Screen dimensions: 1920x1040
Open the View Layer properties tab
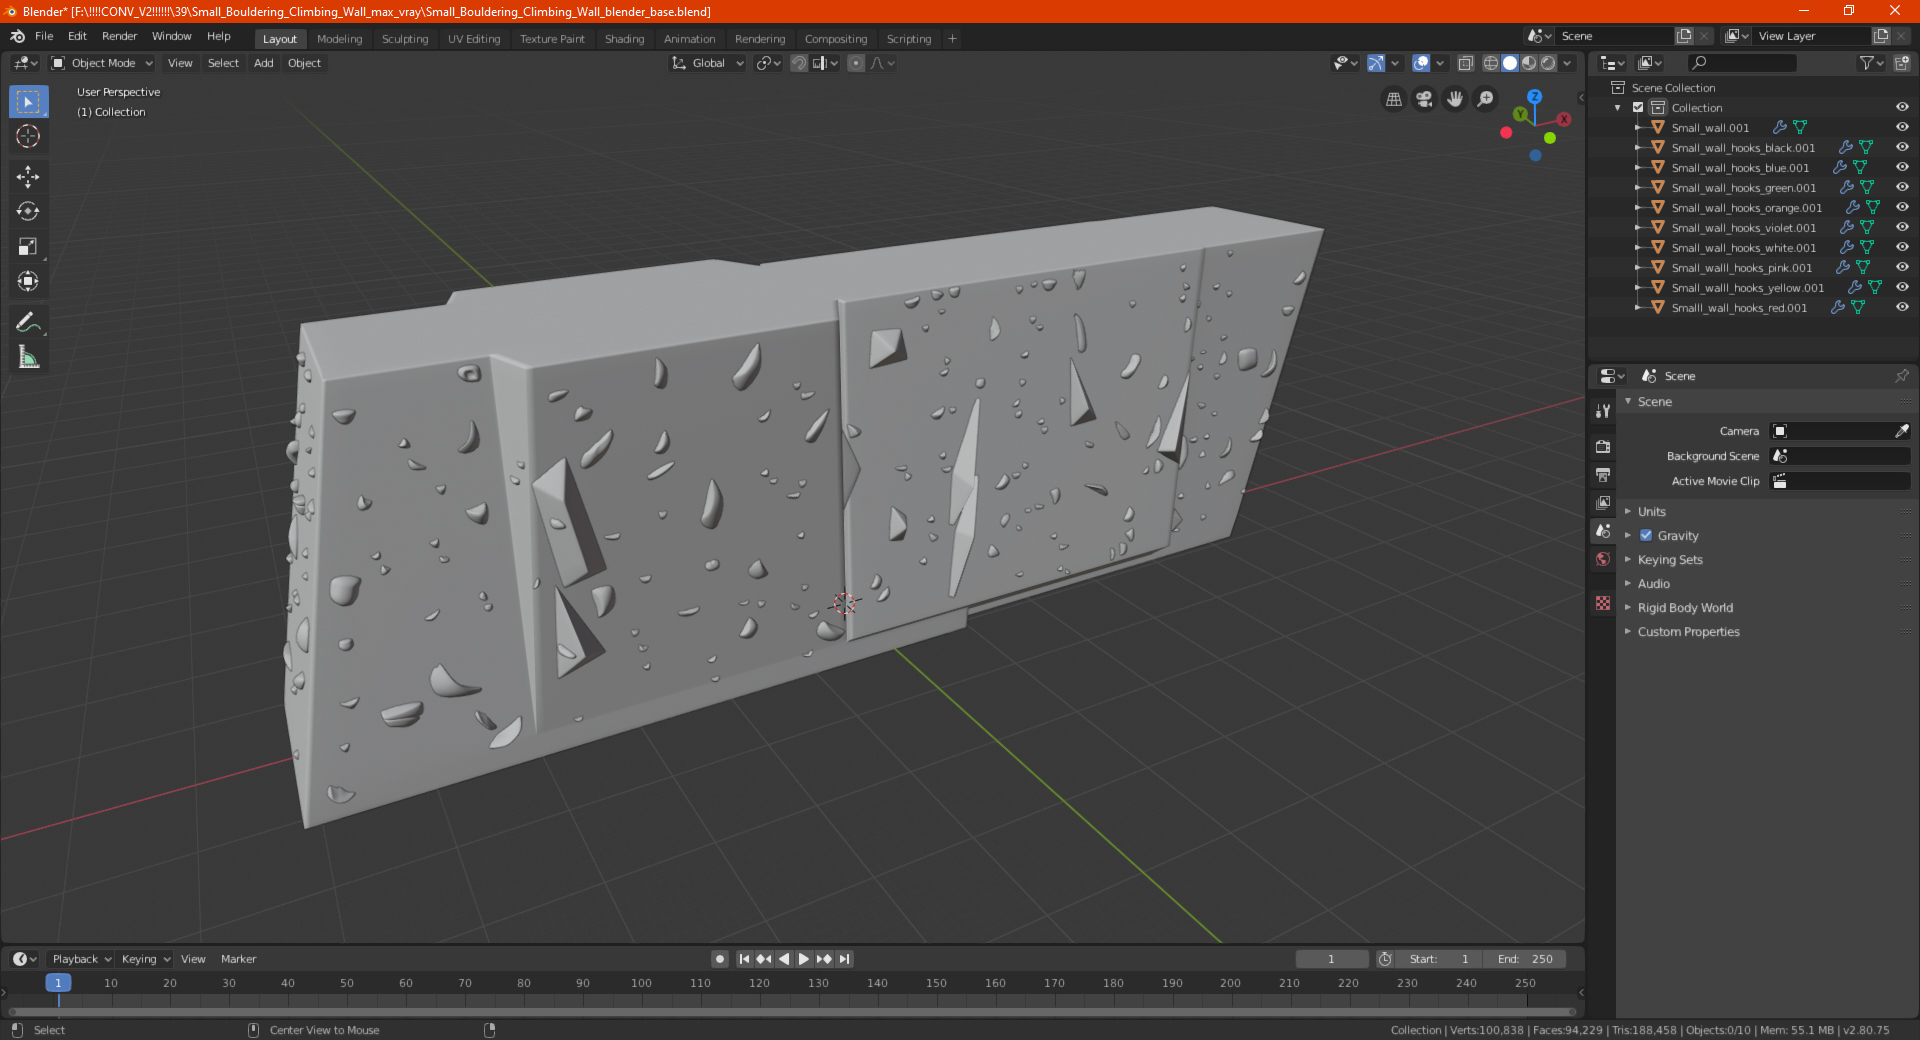1603,502
